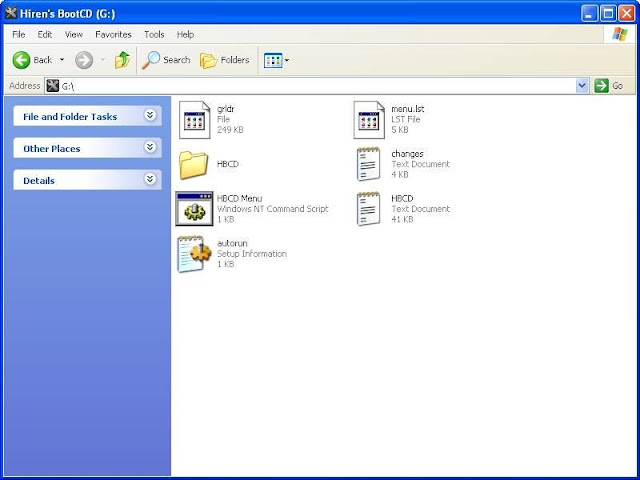Image resolution: width=640 pixels, height=480 pixels.
Task: Expand the Details panel
Action: 150,179
